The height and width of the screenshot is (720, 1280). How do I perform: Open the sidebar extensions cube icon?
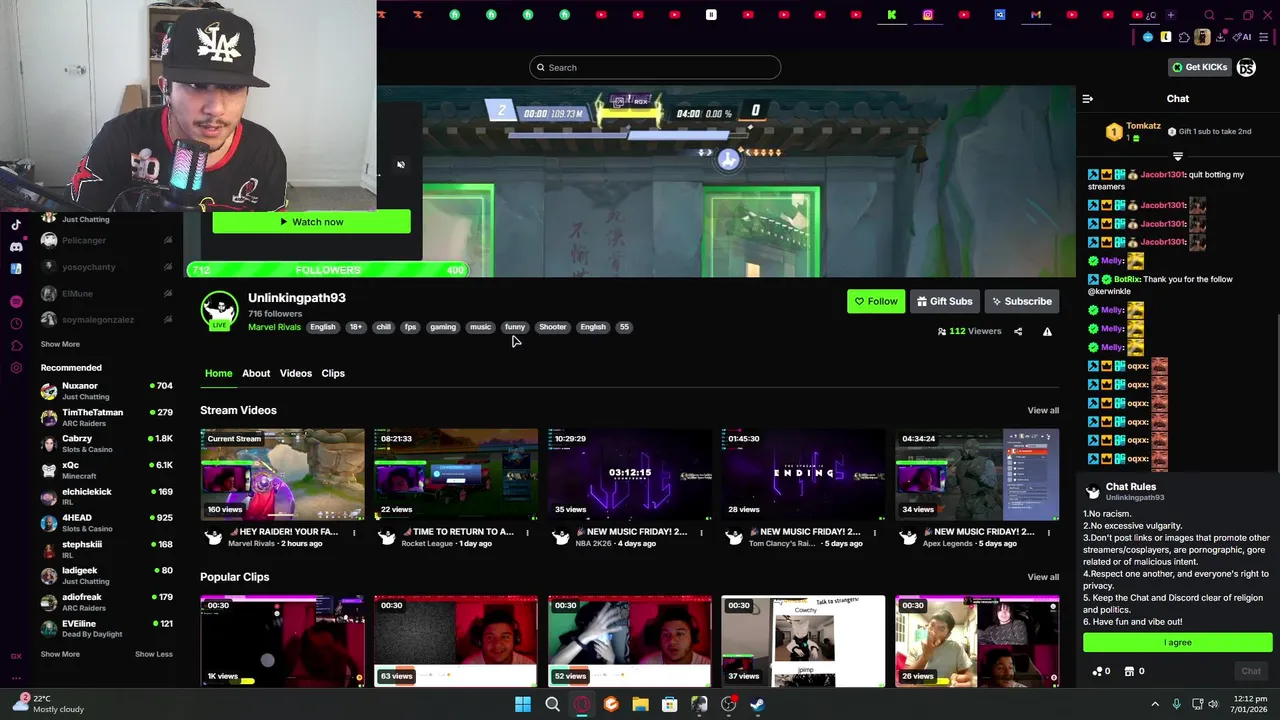point(16,345)
